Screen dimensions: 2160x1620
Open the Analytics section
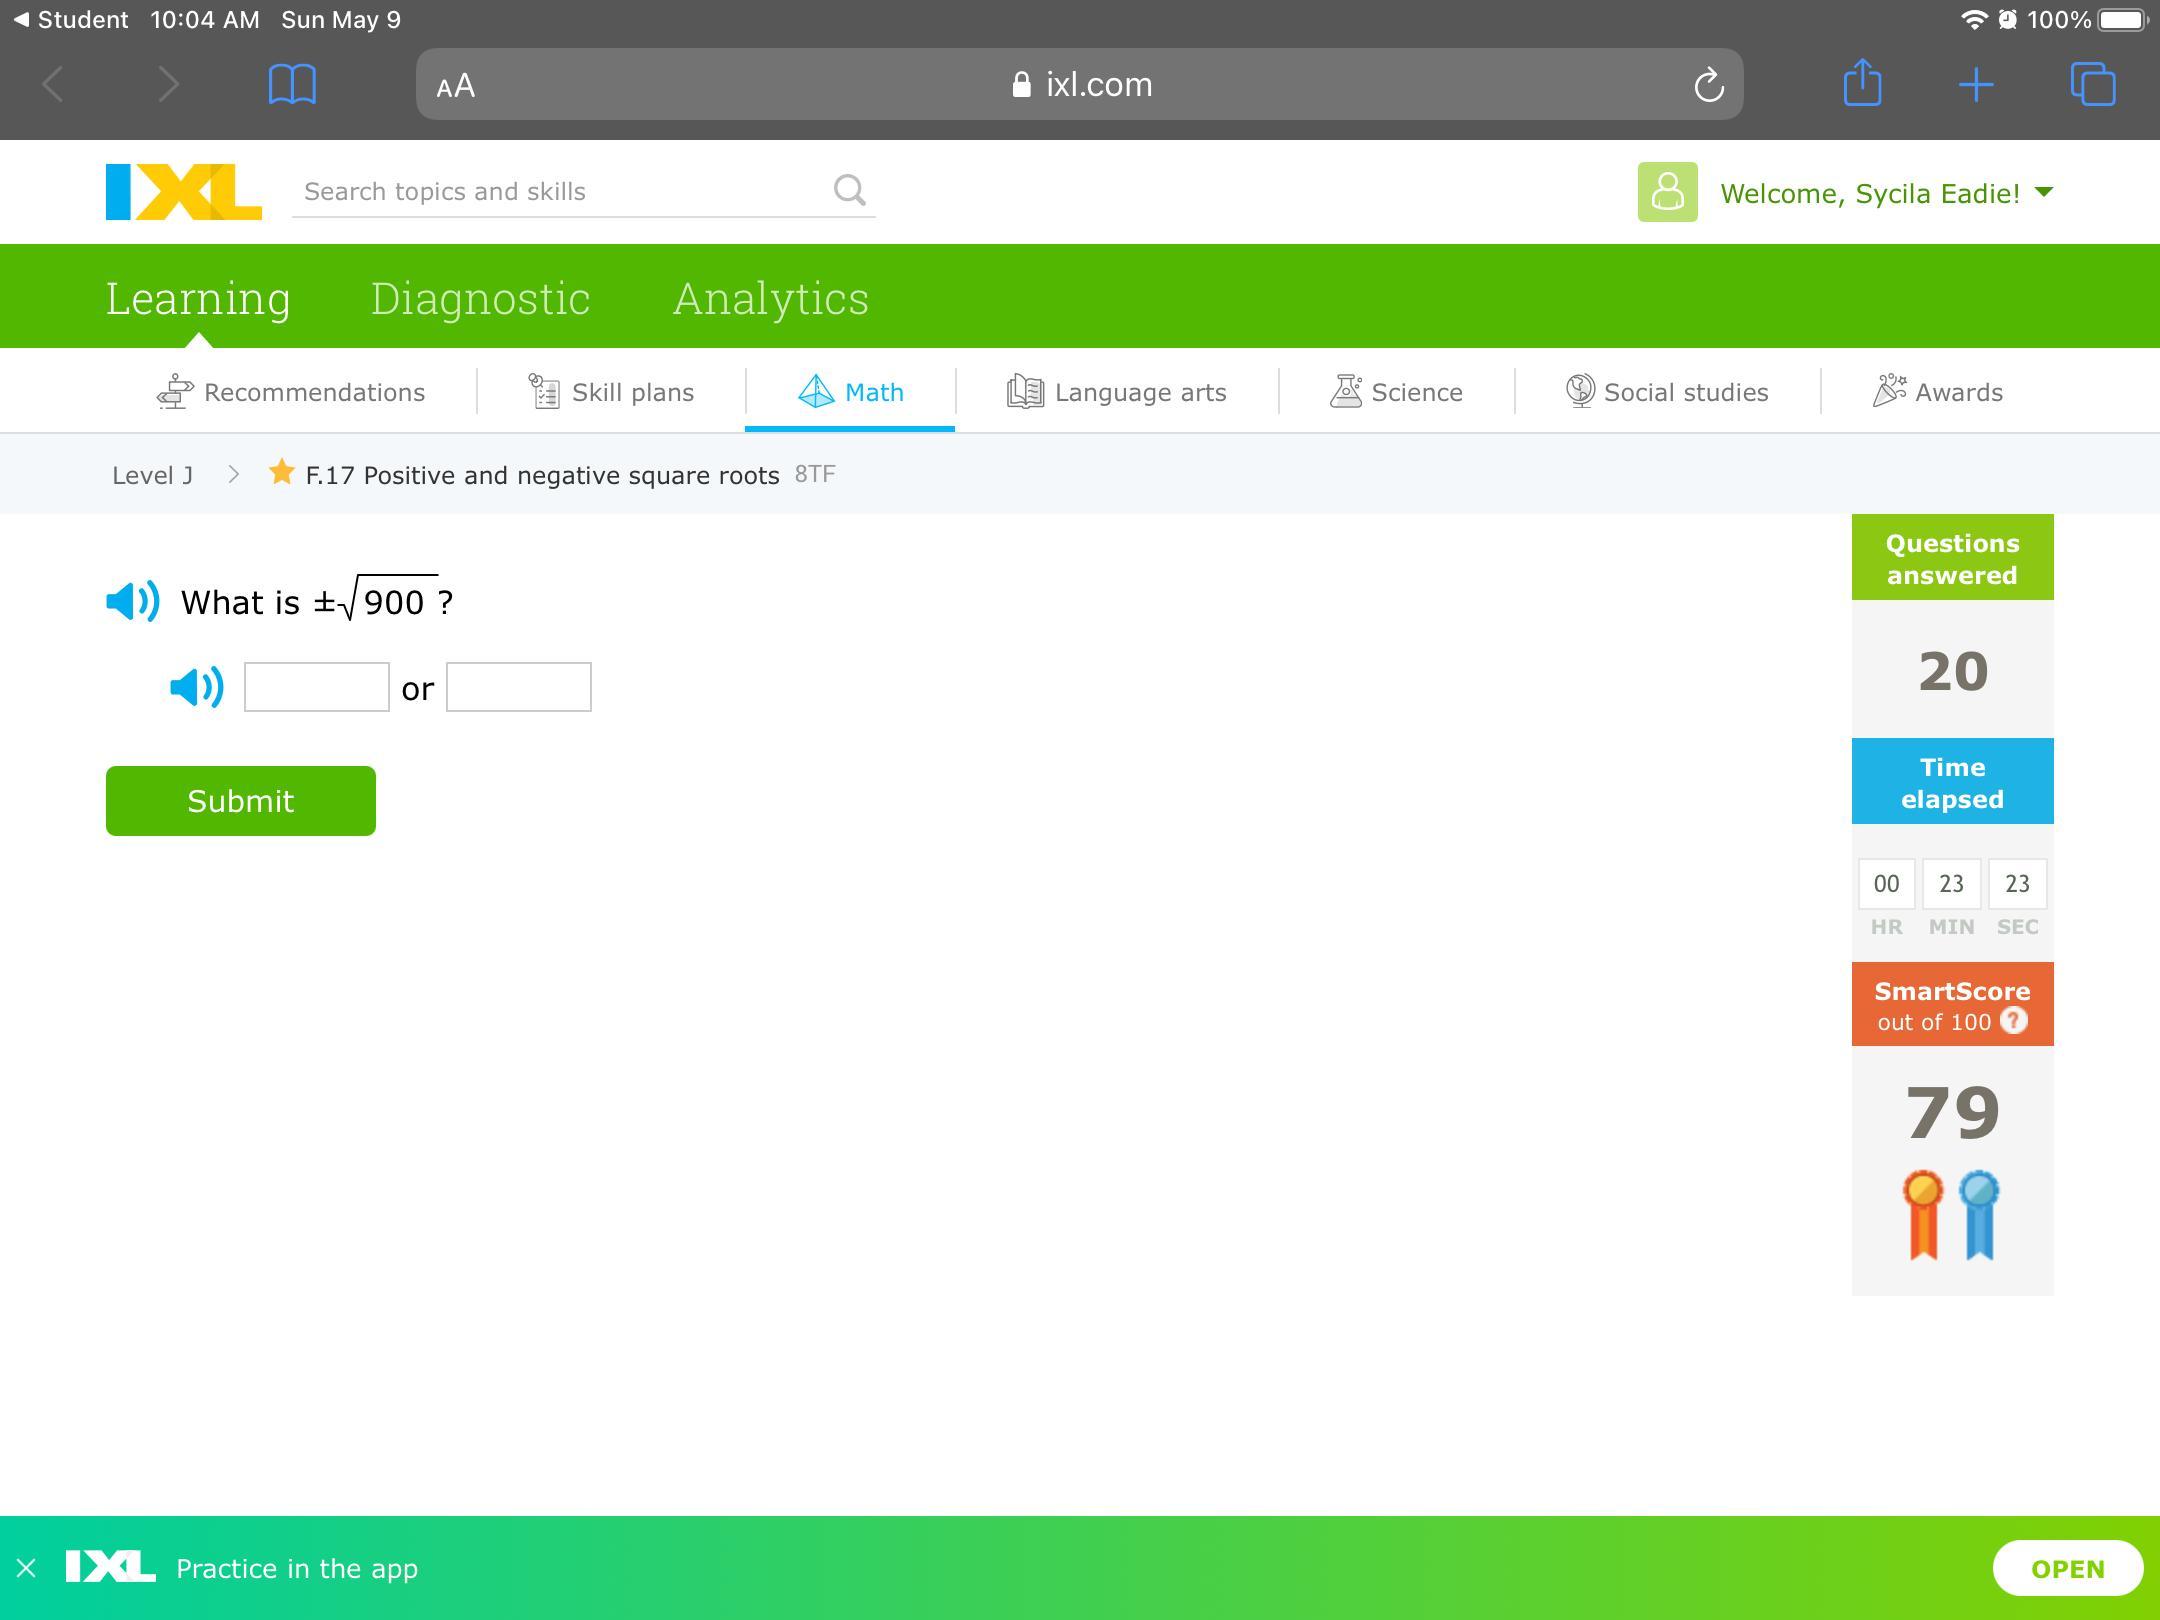(770, 298)
